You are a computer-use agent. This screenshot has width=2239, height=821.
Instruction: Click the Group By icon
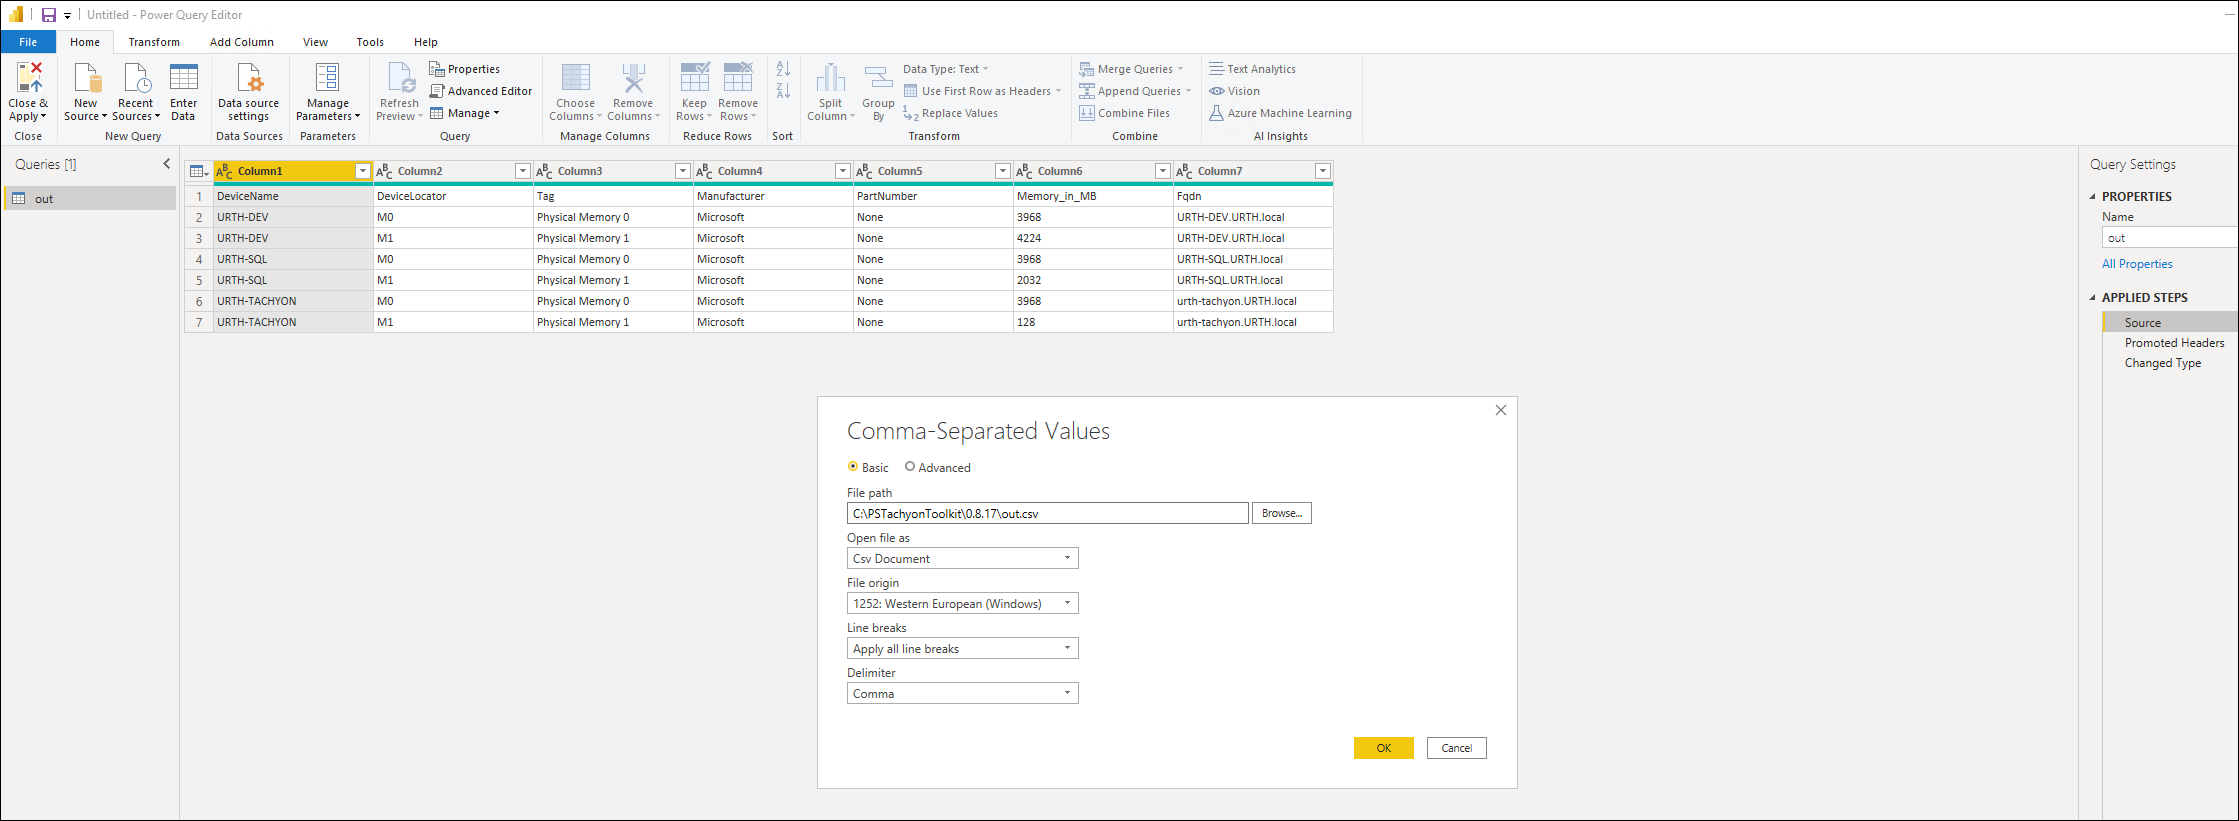tap(878, 78)
